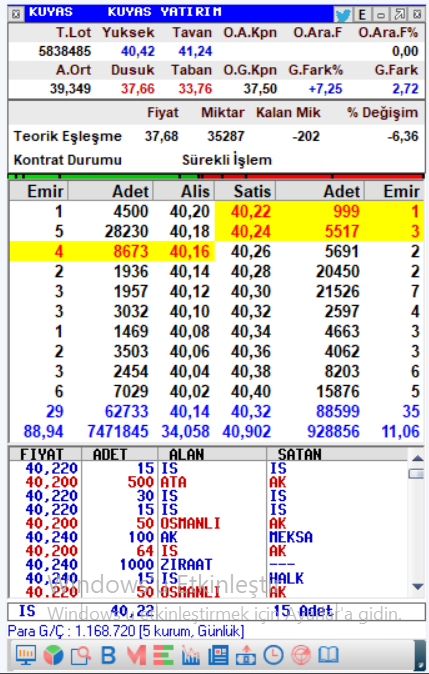This screenshot has height=674, width=429.
Task: Click G.Fark% value +7,25
Action: 325,89
